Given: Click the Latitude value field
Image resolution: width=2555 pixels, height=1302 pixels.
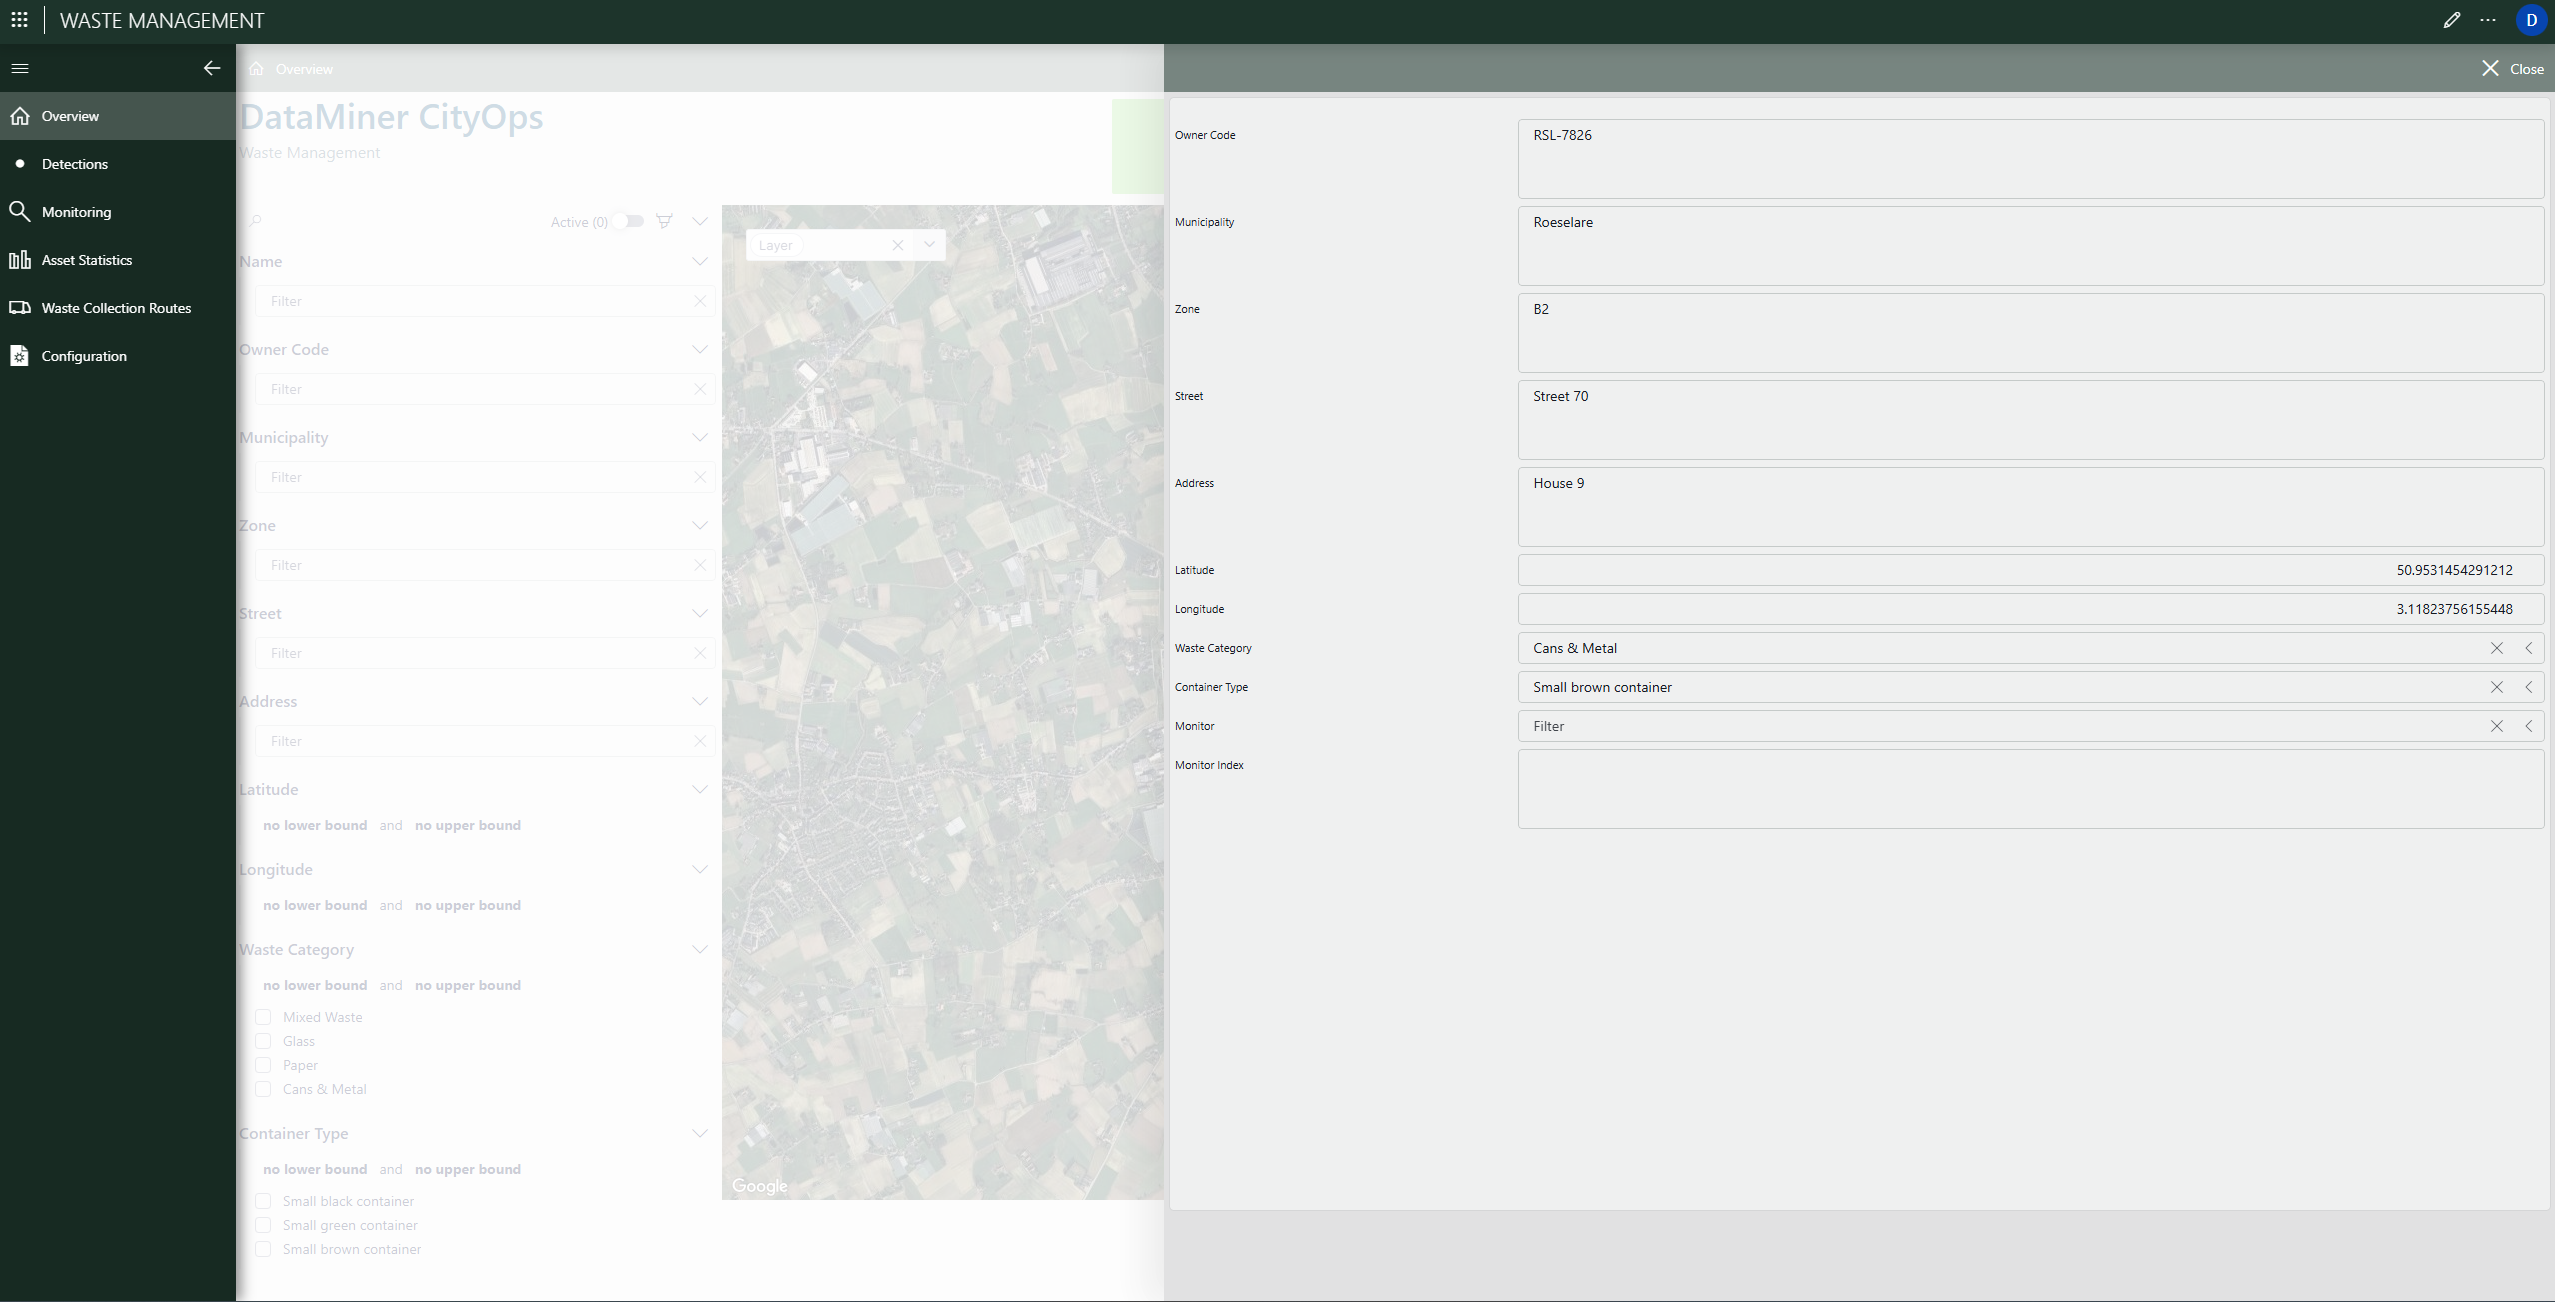Looking at the screenshot, I should [2030, 570].
